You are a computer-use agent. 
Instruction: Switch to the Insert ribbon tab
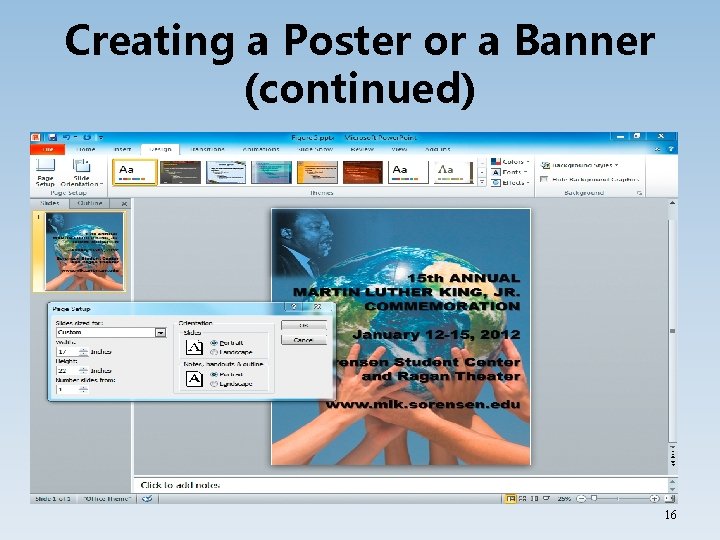pyautogui.click(x=122, y=149)
